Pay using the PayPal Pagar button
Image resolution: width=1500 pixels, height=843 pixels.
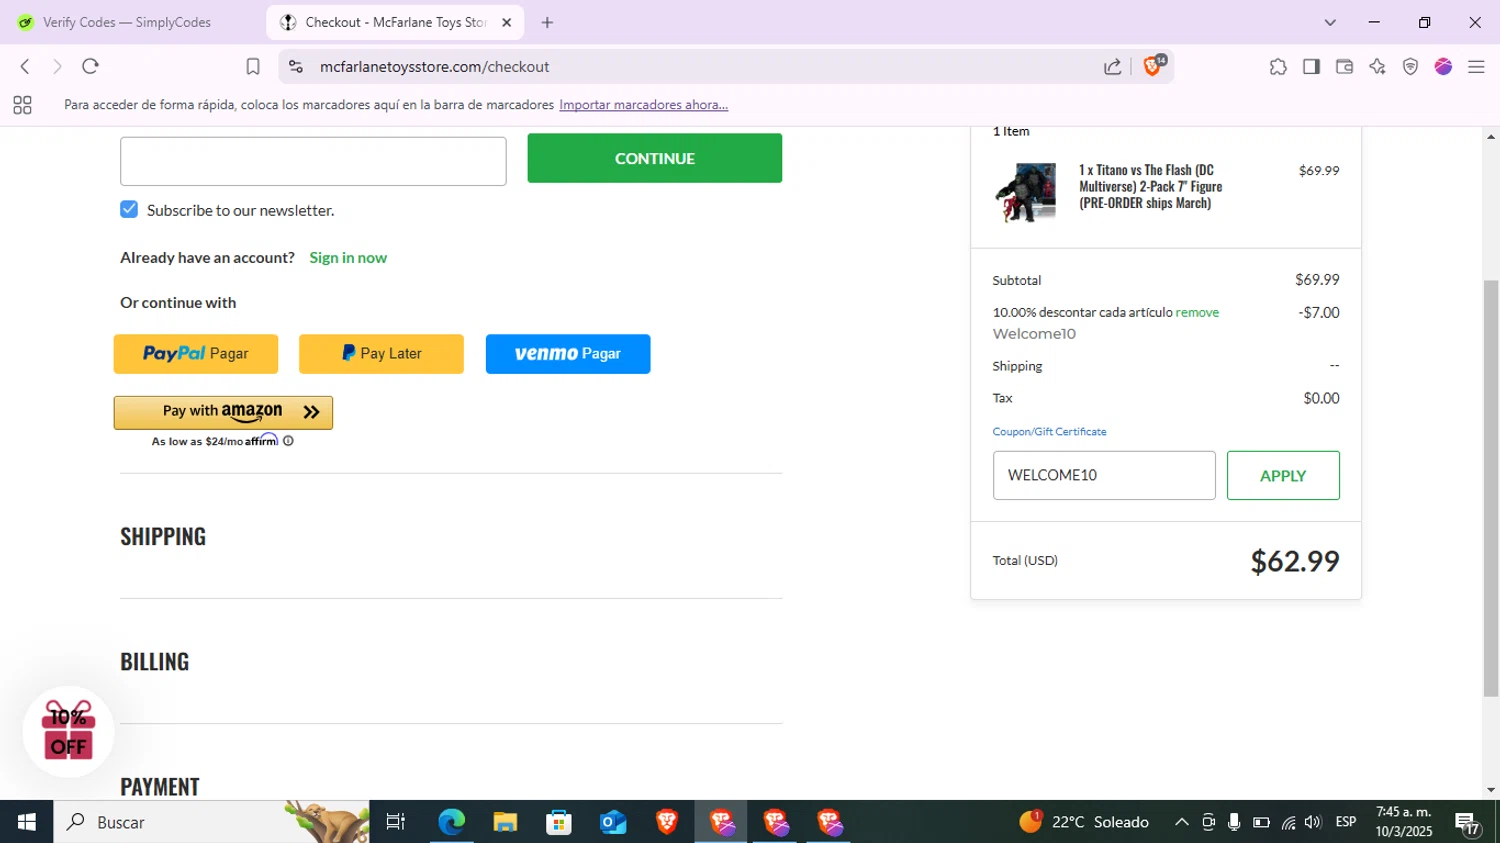click(196, 354)
